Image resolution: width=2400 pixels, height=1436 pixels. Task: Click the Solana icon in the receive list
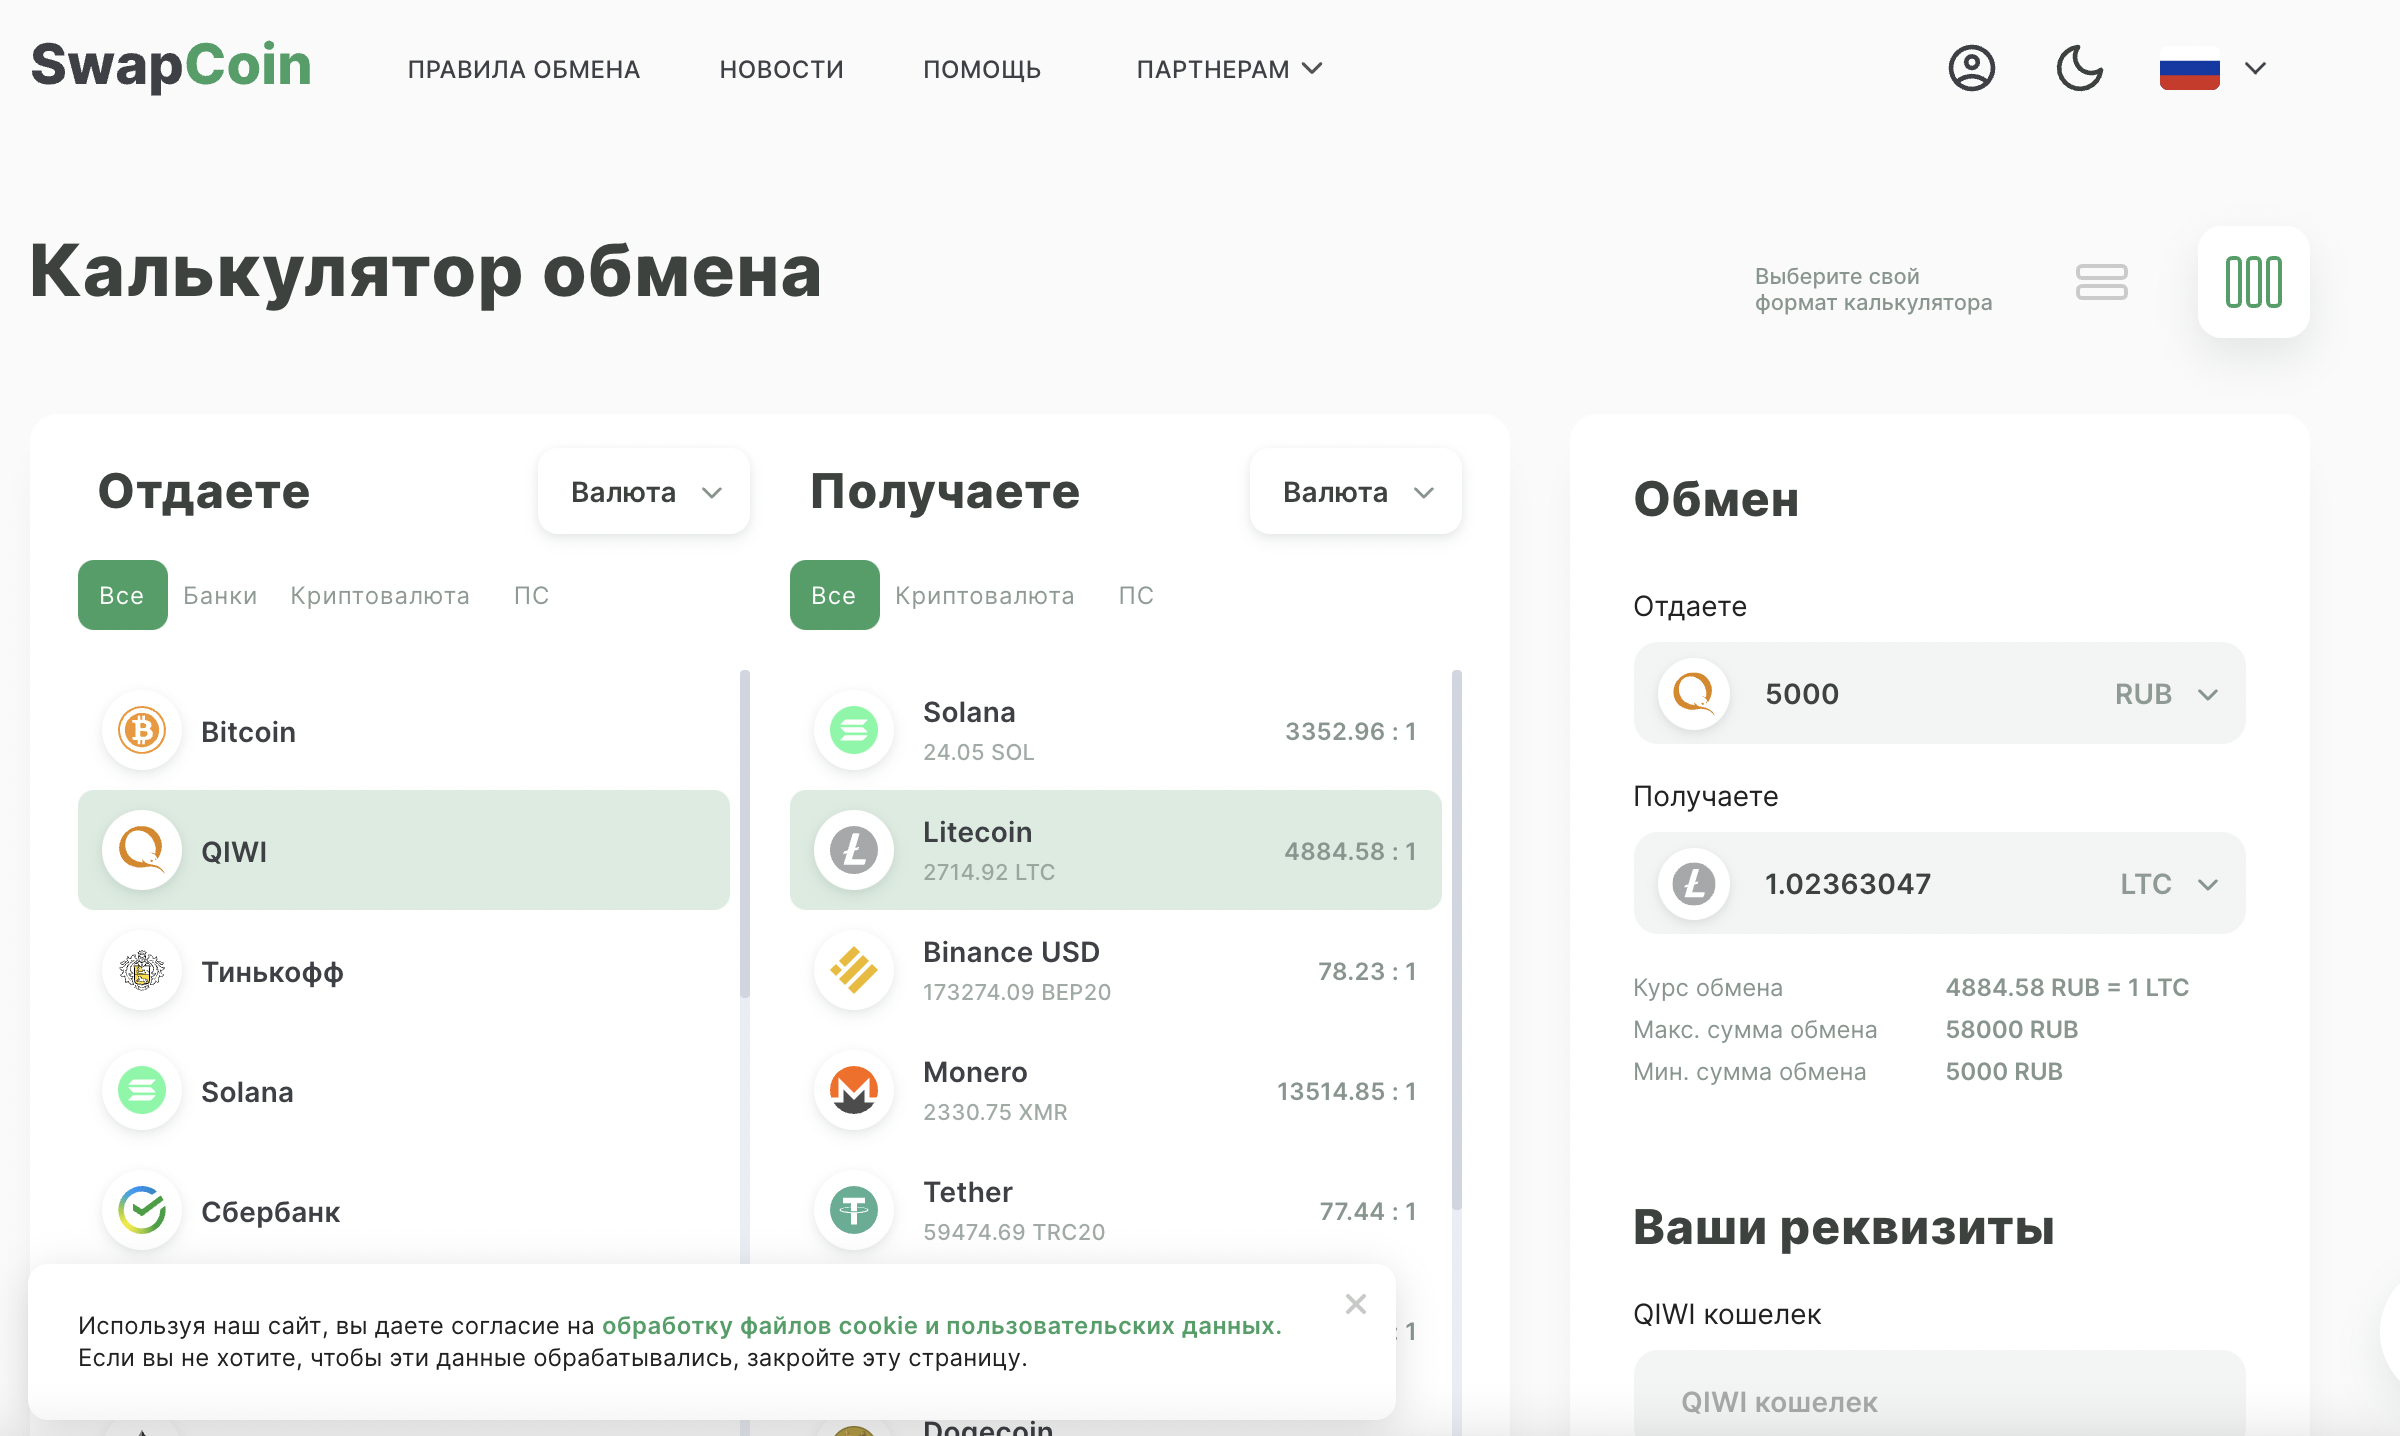tap(854, 731)
